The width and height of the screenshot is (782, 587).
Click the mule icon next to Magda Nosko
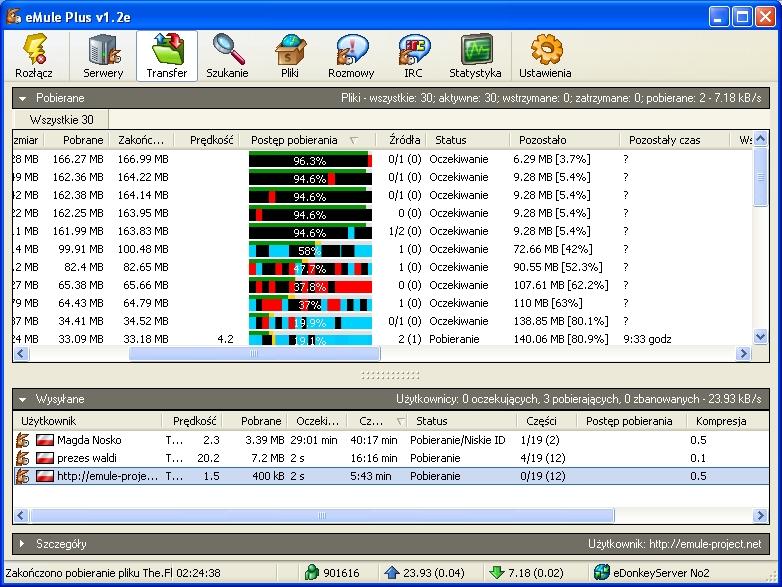pos(22,440)
